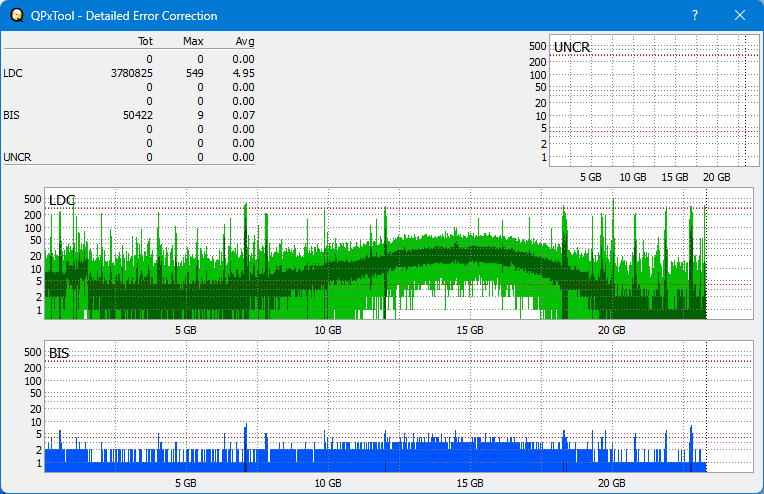Click the BIS average value 0.07
Viewport: 764px width, 494px height.
[243, 115]
